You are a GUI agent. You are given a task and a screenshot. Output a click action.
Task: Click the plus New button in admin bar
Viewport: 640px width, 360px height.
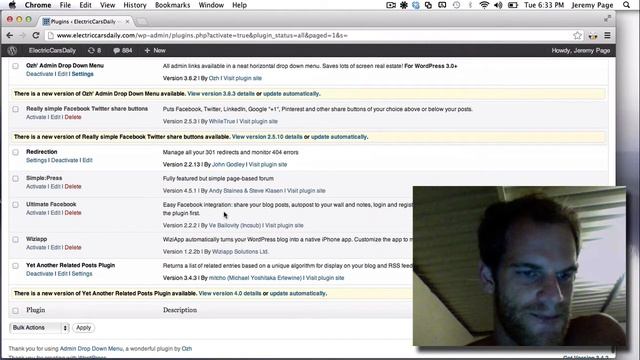click(155, 51)
